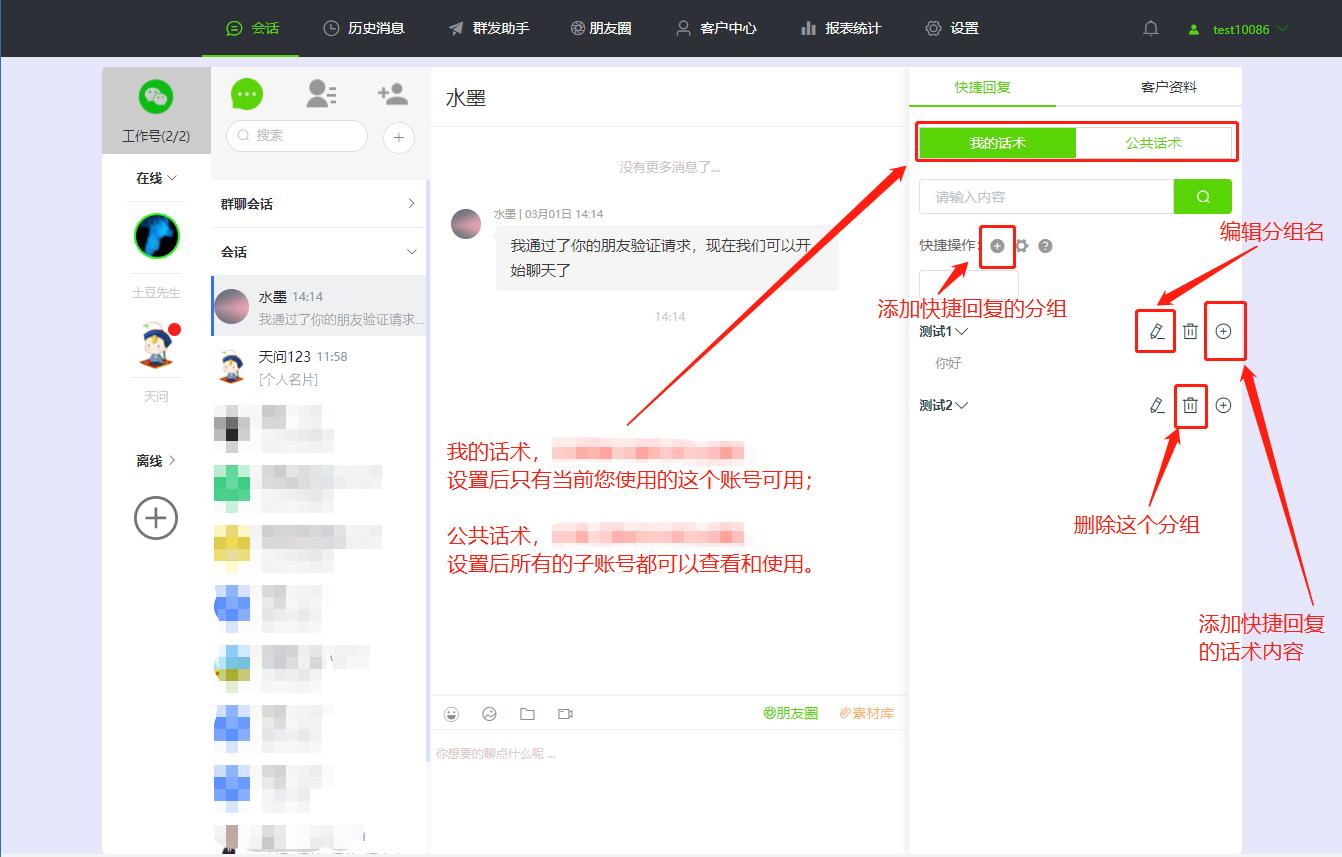Image resolution: width=1342 pixels, height=857 pixels.
Task: Delete group 测试2 with trash icon
Action: 1190,405
